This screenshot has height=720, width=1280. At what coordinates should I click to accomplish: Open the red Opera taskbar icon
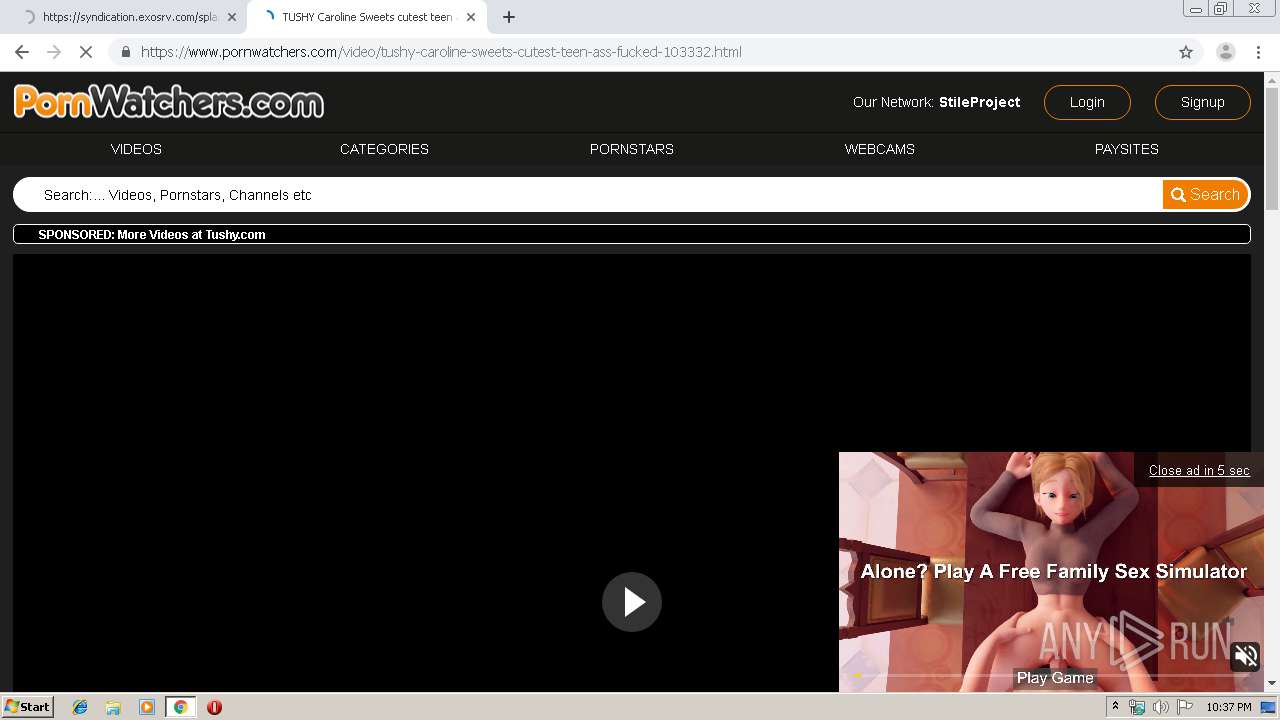click(x=214, y=707)
